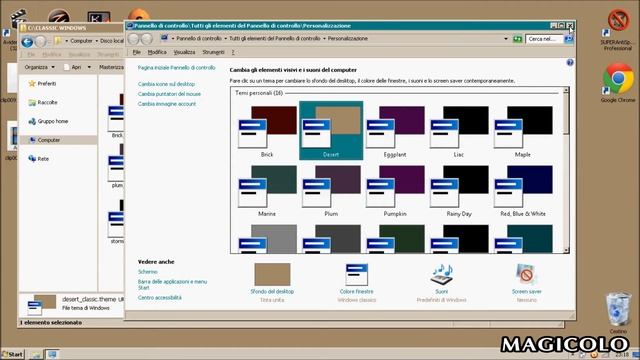Click Cambia icone sul desktop link
This screenshot has width=640, height=360.
click(166, 84)
